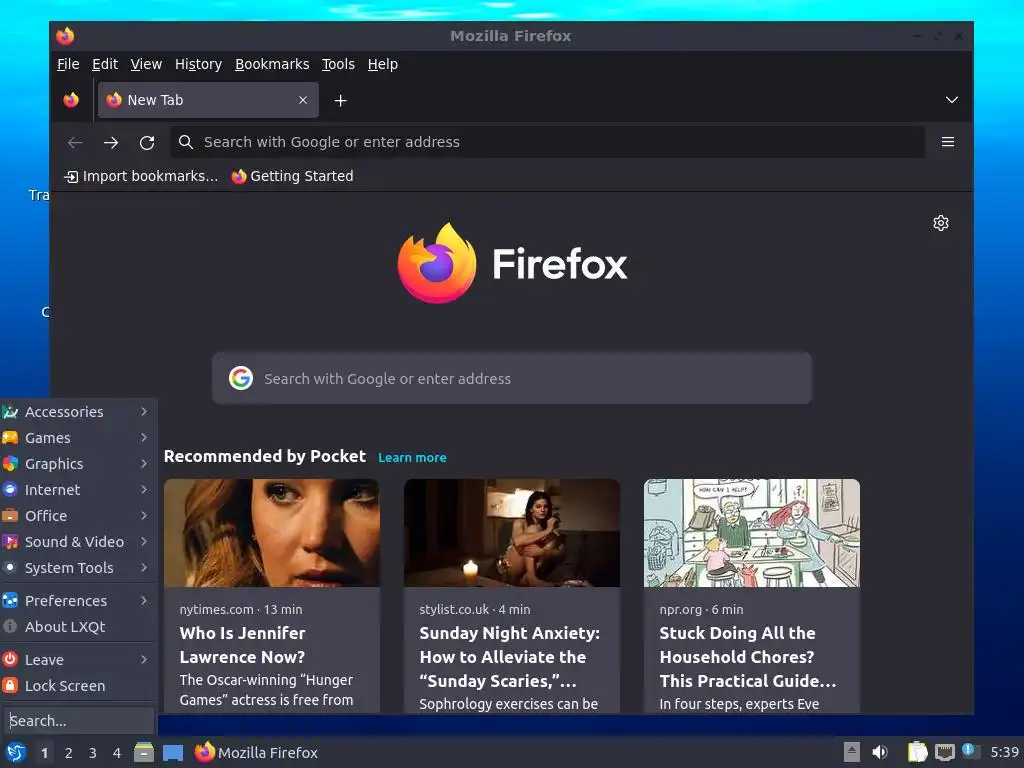Click the Google logo in page search box
The height and width of the screenshot is (768, 1024).
click(x=241, y=378)
